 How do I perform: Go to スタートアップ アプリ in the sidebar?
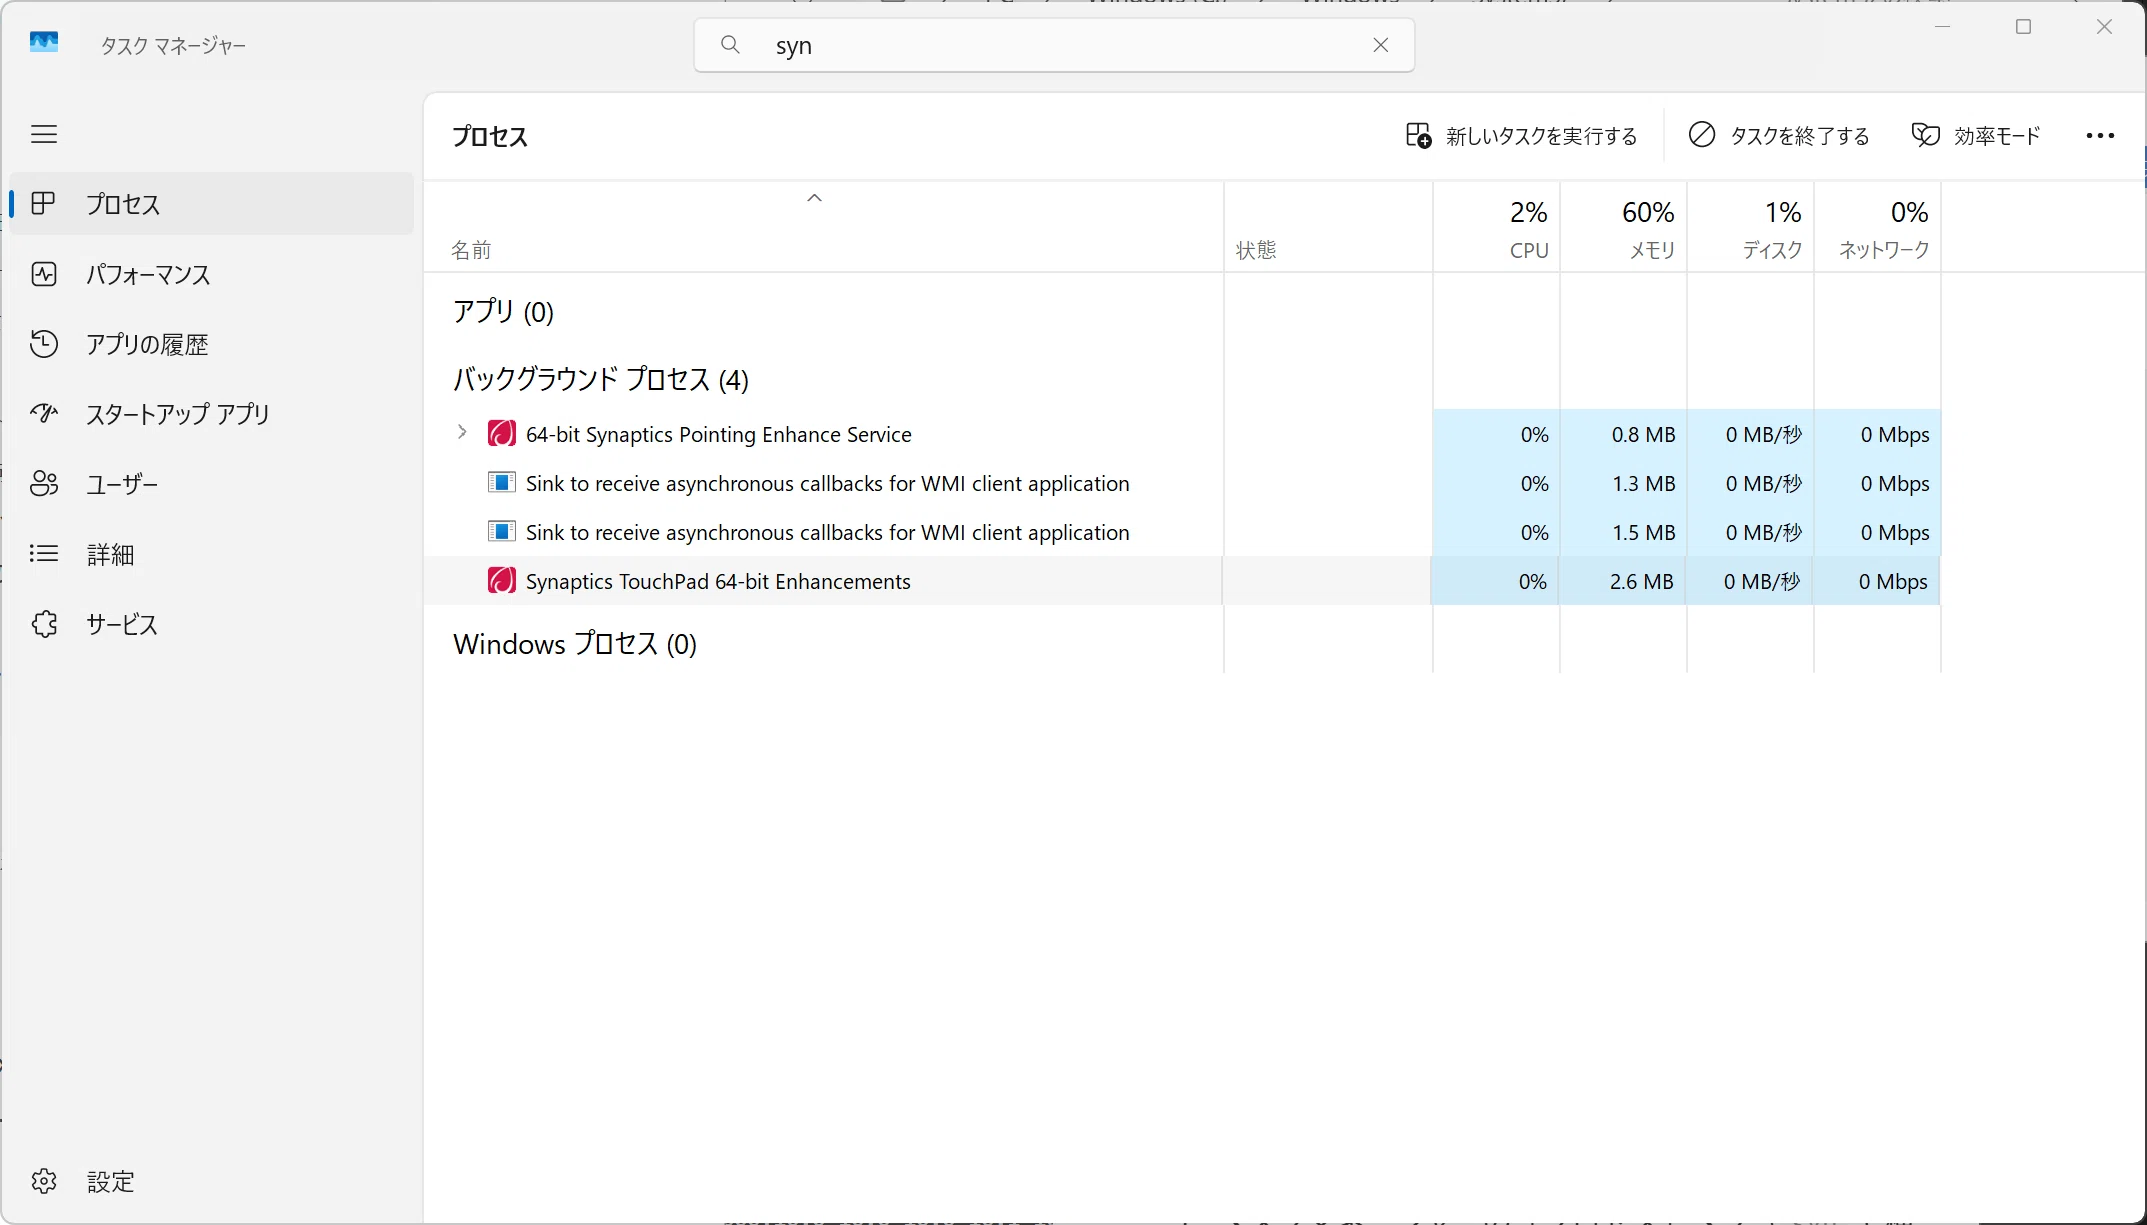coord(211,414)
